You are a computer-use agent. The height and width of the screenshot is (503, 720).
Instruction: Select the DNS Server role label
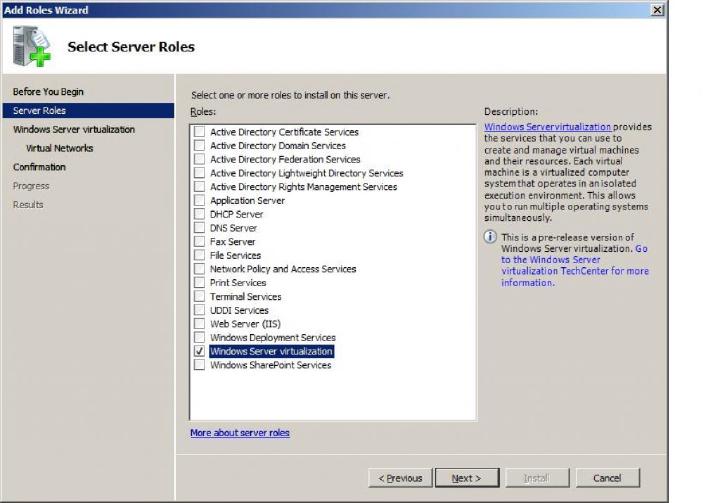click(233, 228)
